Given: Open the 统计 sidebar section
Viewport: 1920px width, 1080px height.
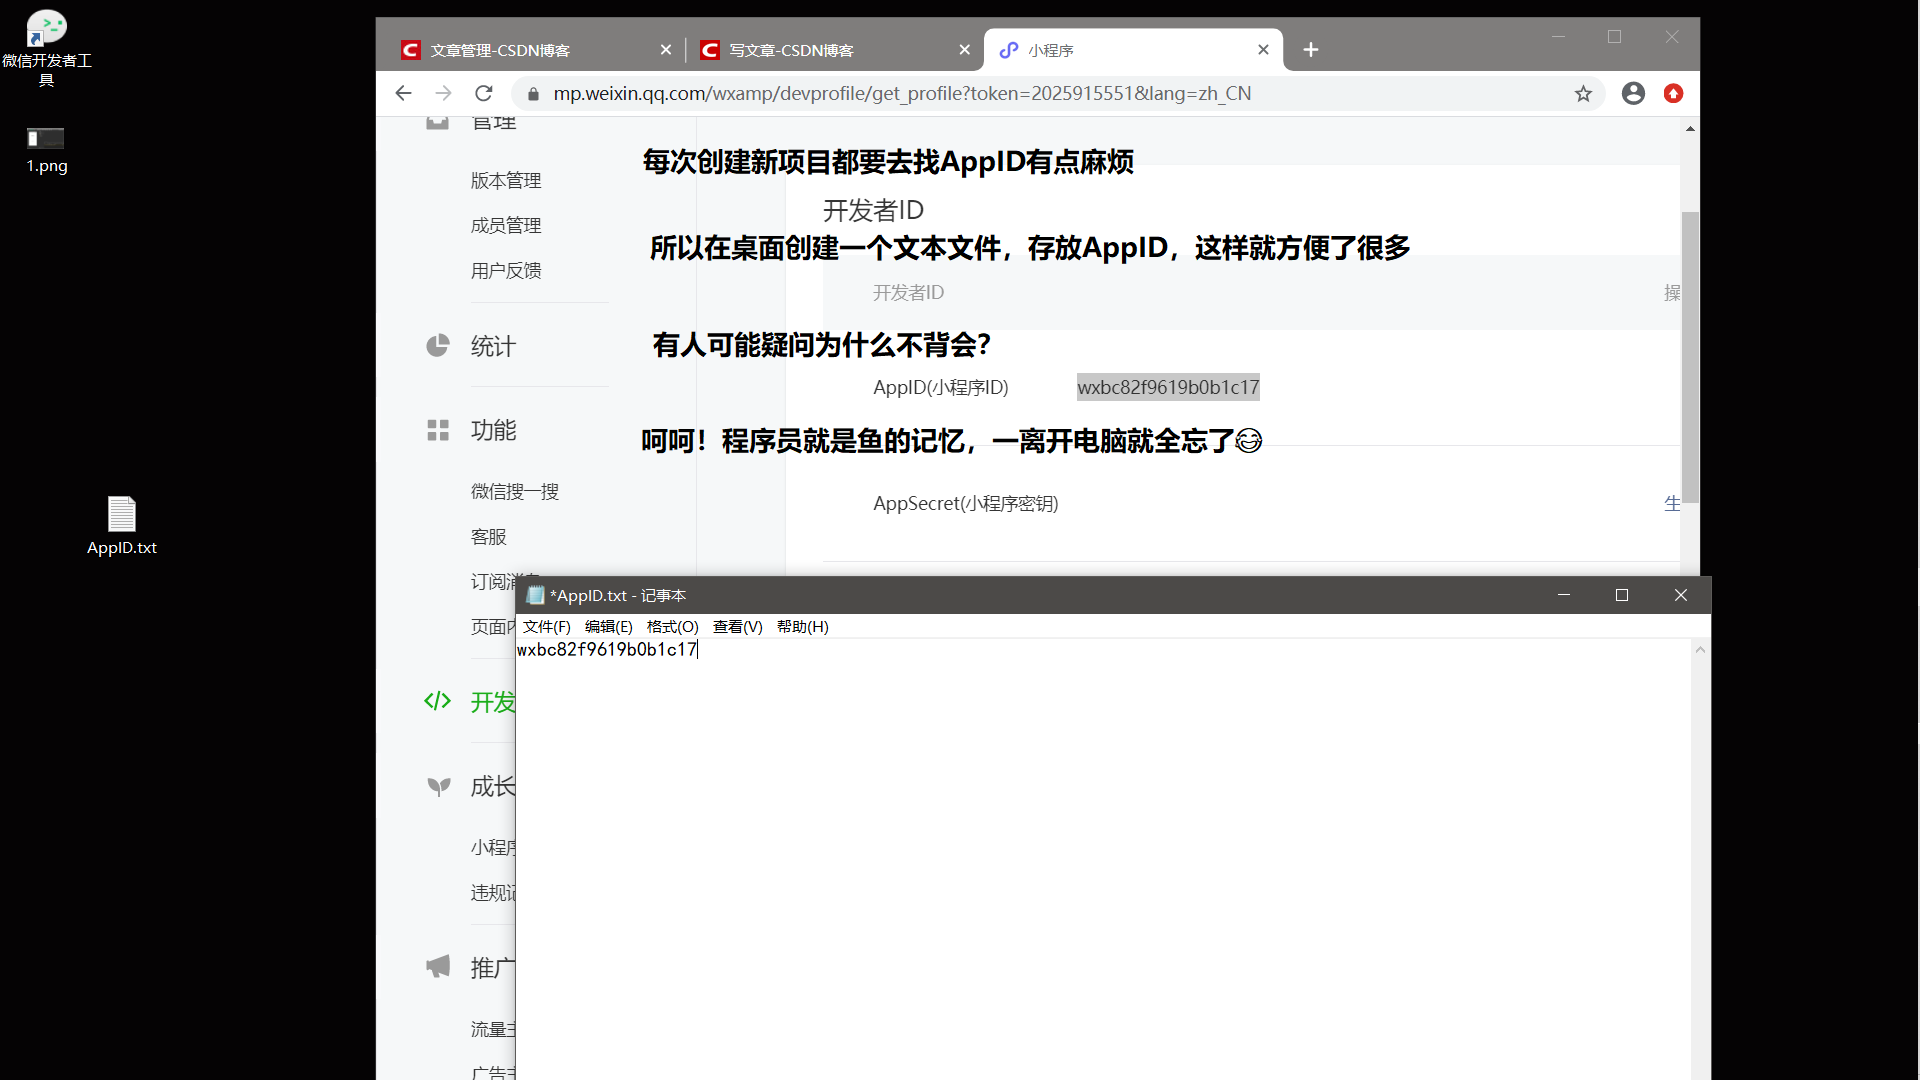Looking at the screenshot, I should click(x=493, y=346).
